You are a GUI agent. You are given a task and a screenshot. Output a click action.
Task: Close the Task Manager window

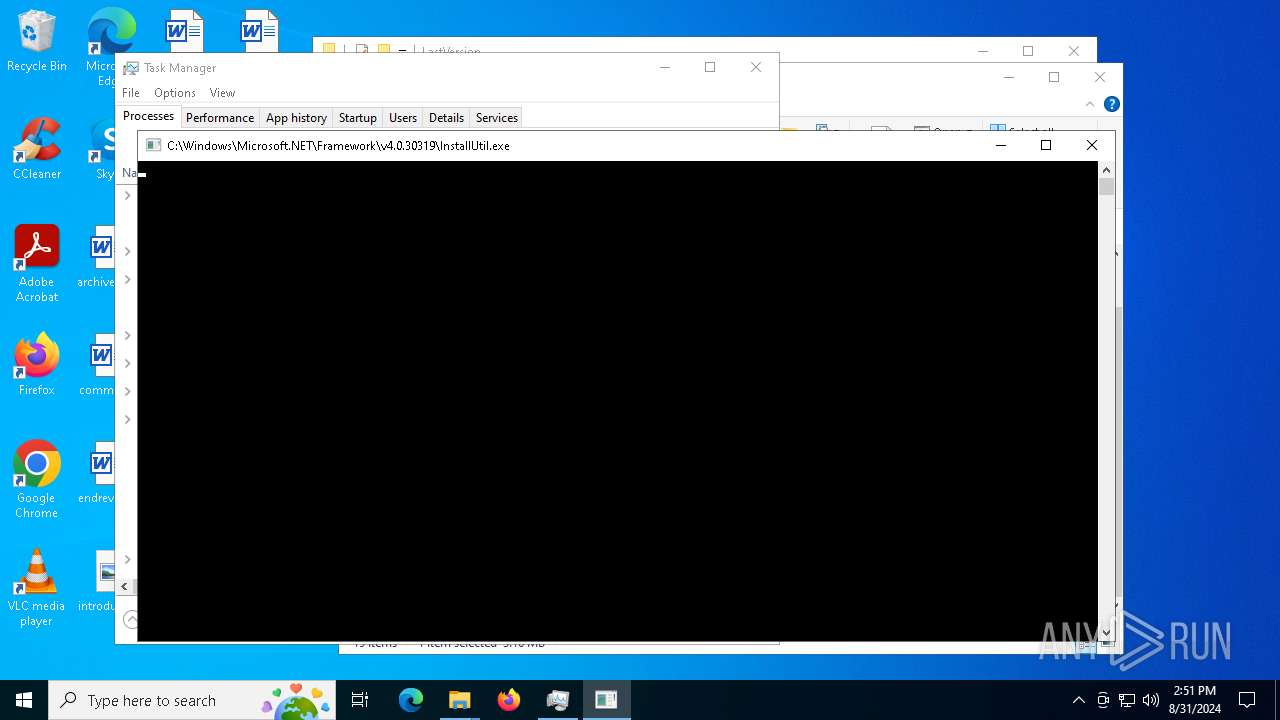click(756, 67)
